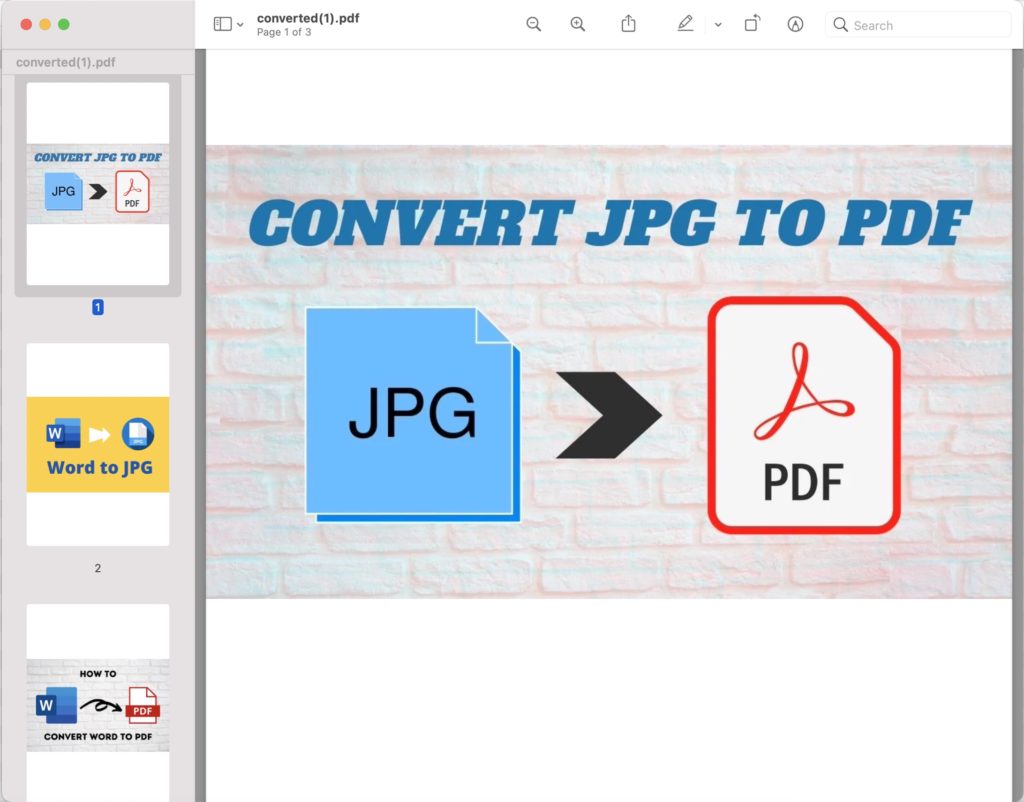
Task: Collapse the converted(1).pdf sidebar header
Action: [66, 62]
